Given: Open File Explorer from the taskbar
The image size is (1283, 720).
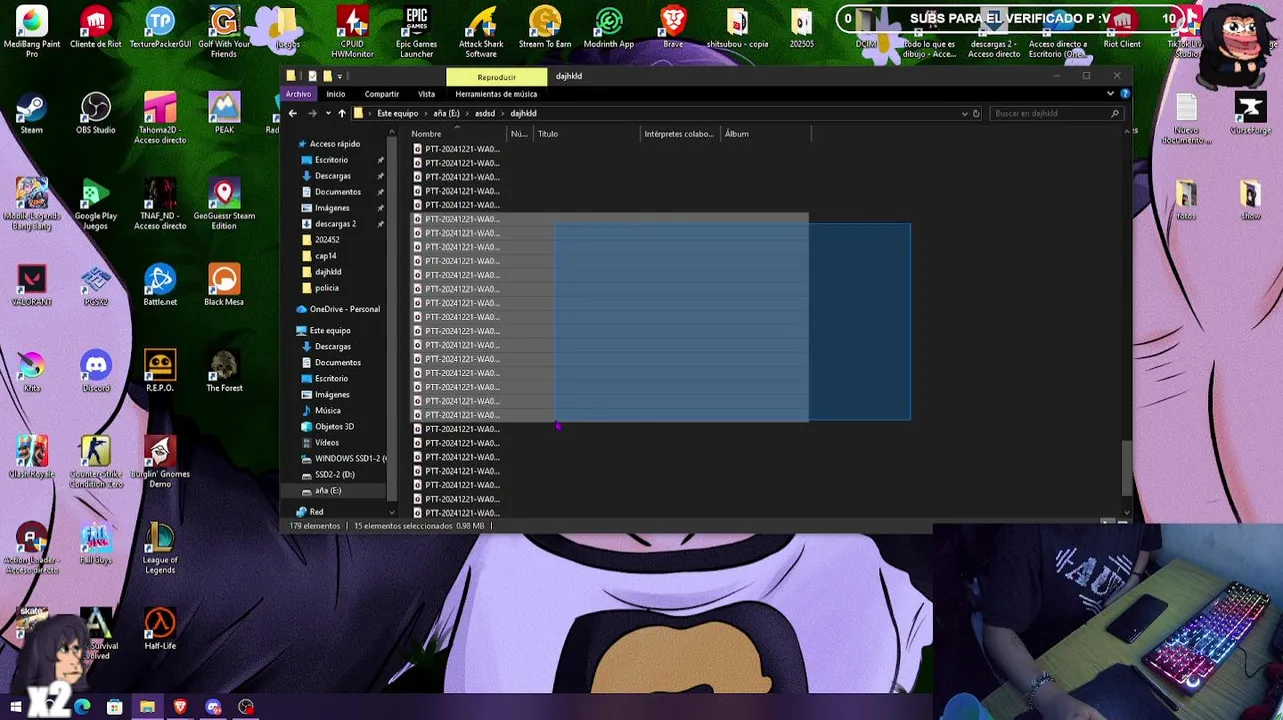Looking at the screenshot, I should 147,707.
